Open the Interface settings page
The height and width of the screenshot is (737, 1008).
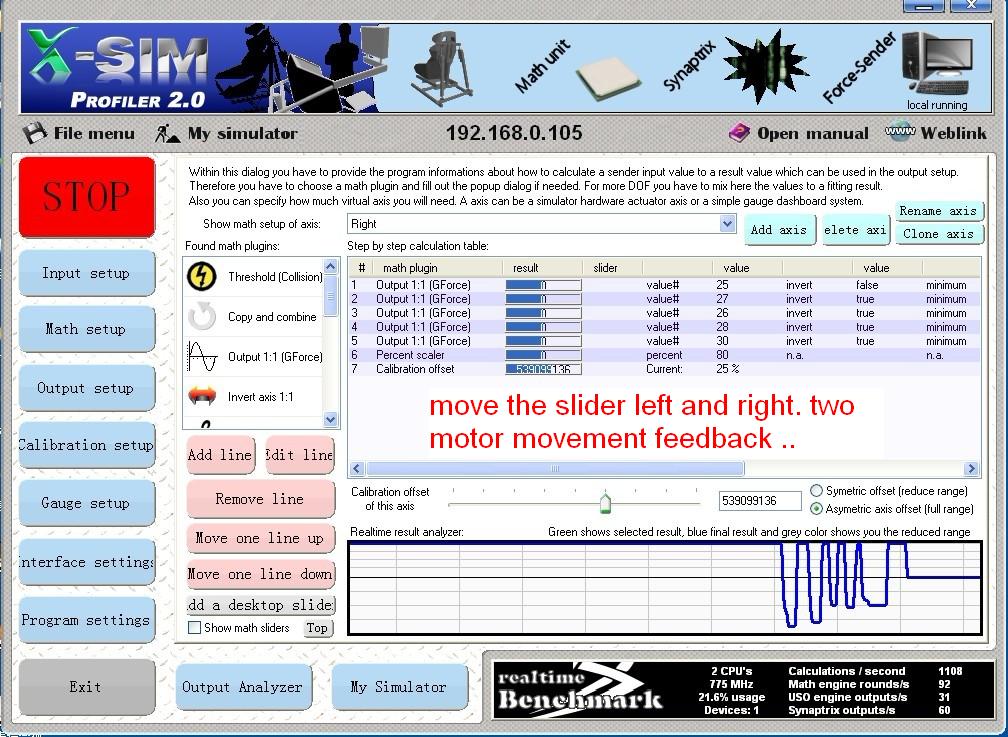pyautogui.click(x=87, y=562)
